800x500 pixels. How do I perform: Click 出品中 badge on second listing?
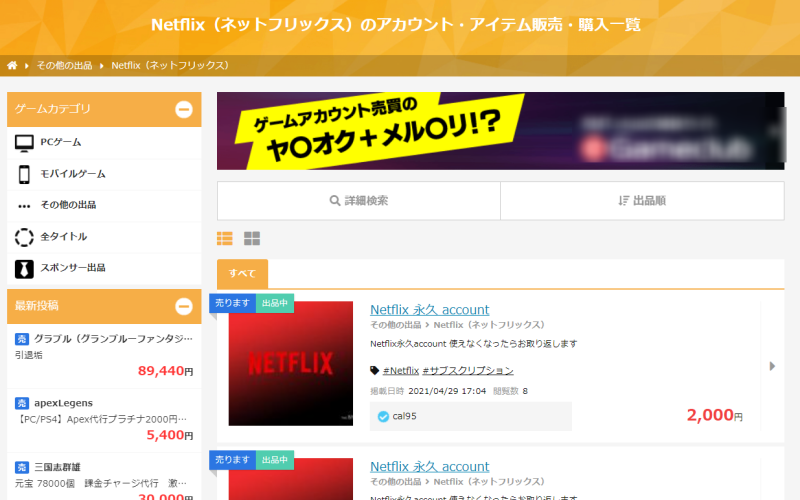pos(274,460)
